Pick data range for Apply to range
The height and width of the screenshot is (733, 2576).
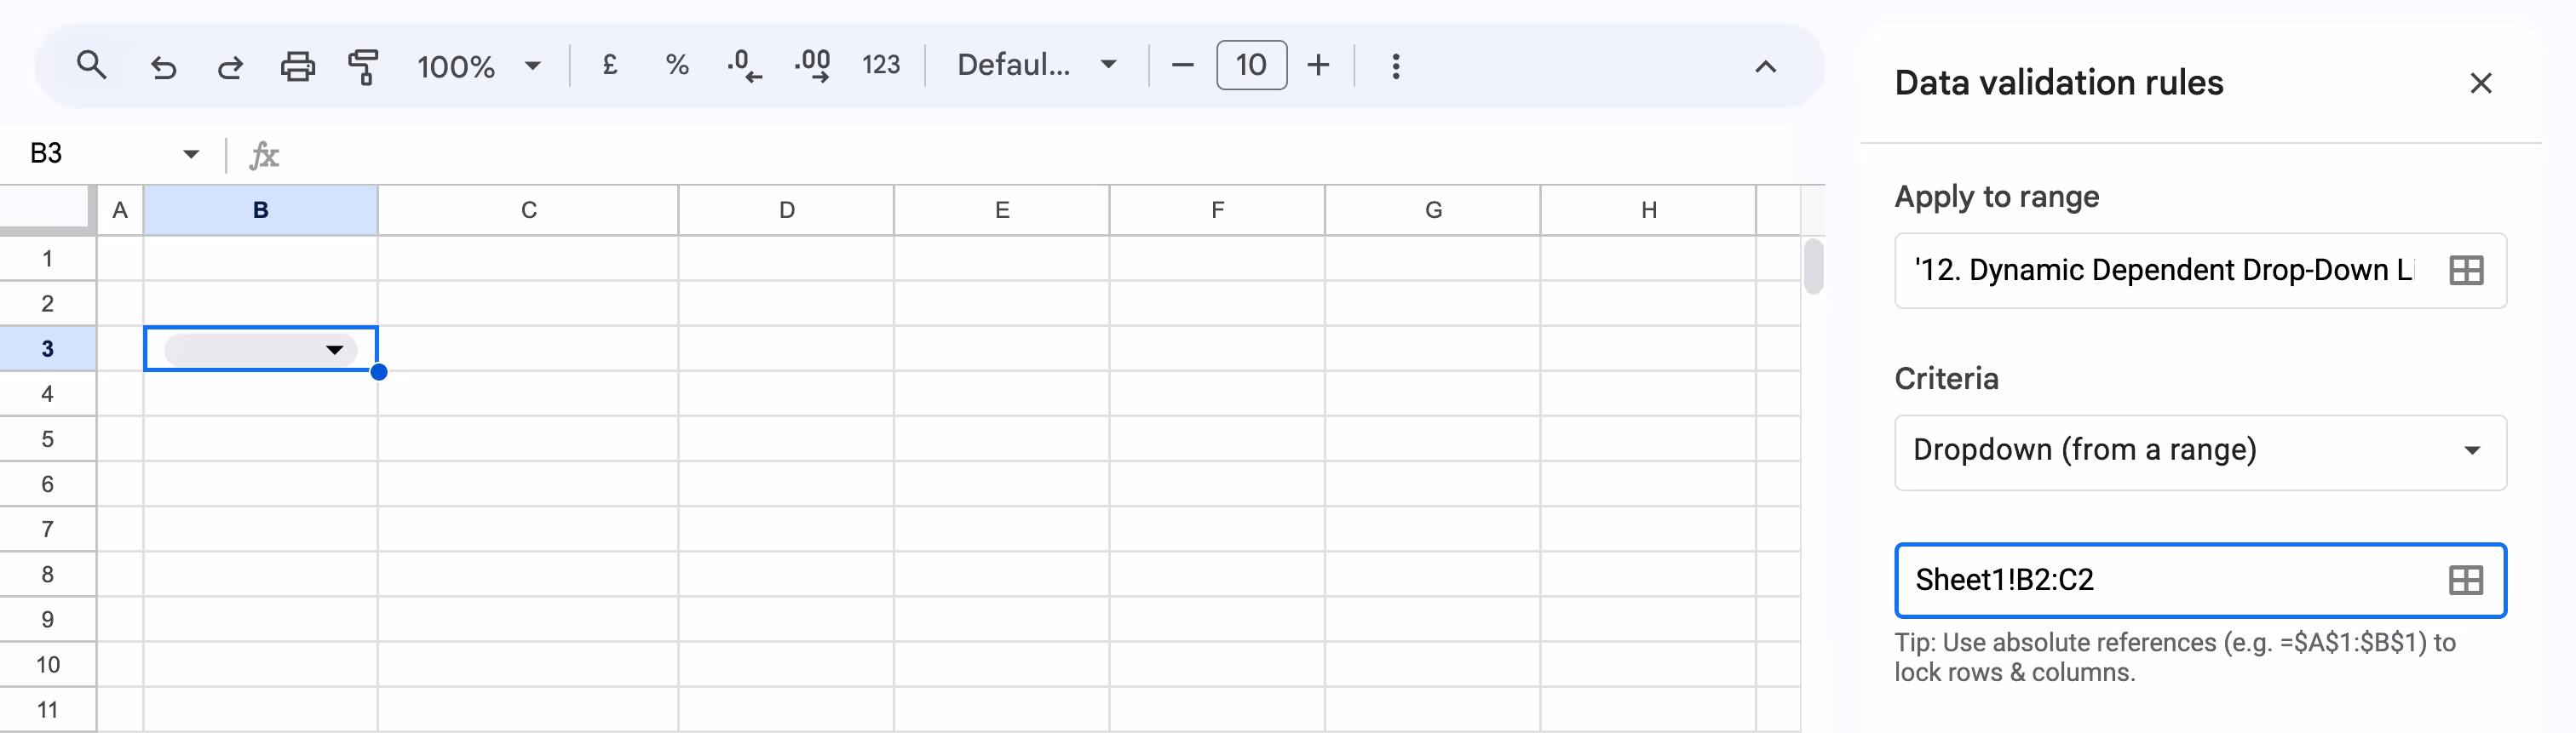(2466, 270)
